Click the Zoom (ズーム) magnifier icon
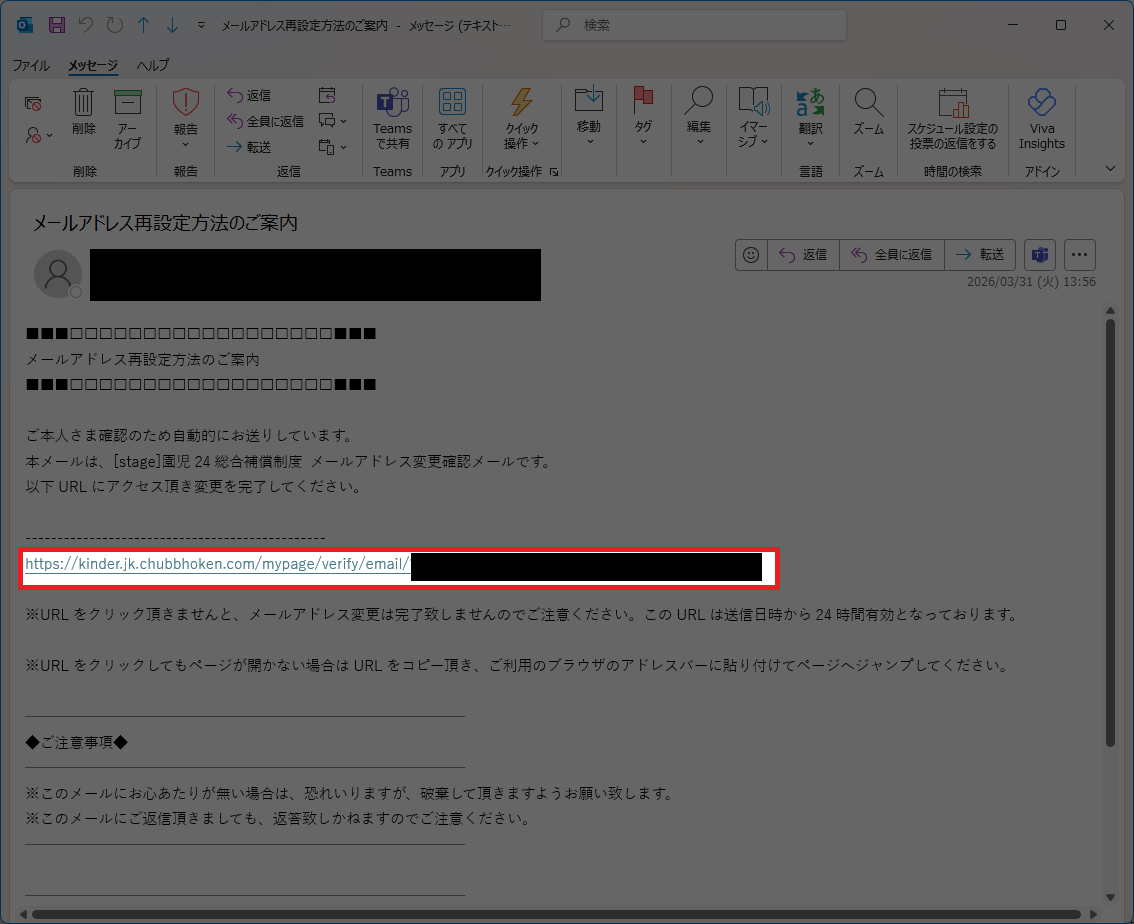This screenshot has width=1134, height=924. [x=868, y=104]
